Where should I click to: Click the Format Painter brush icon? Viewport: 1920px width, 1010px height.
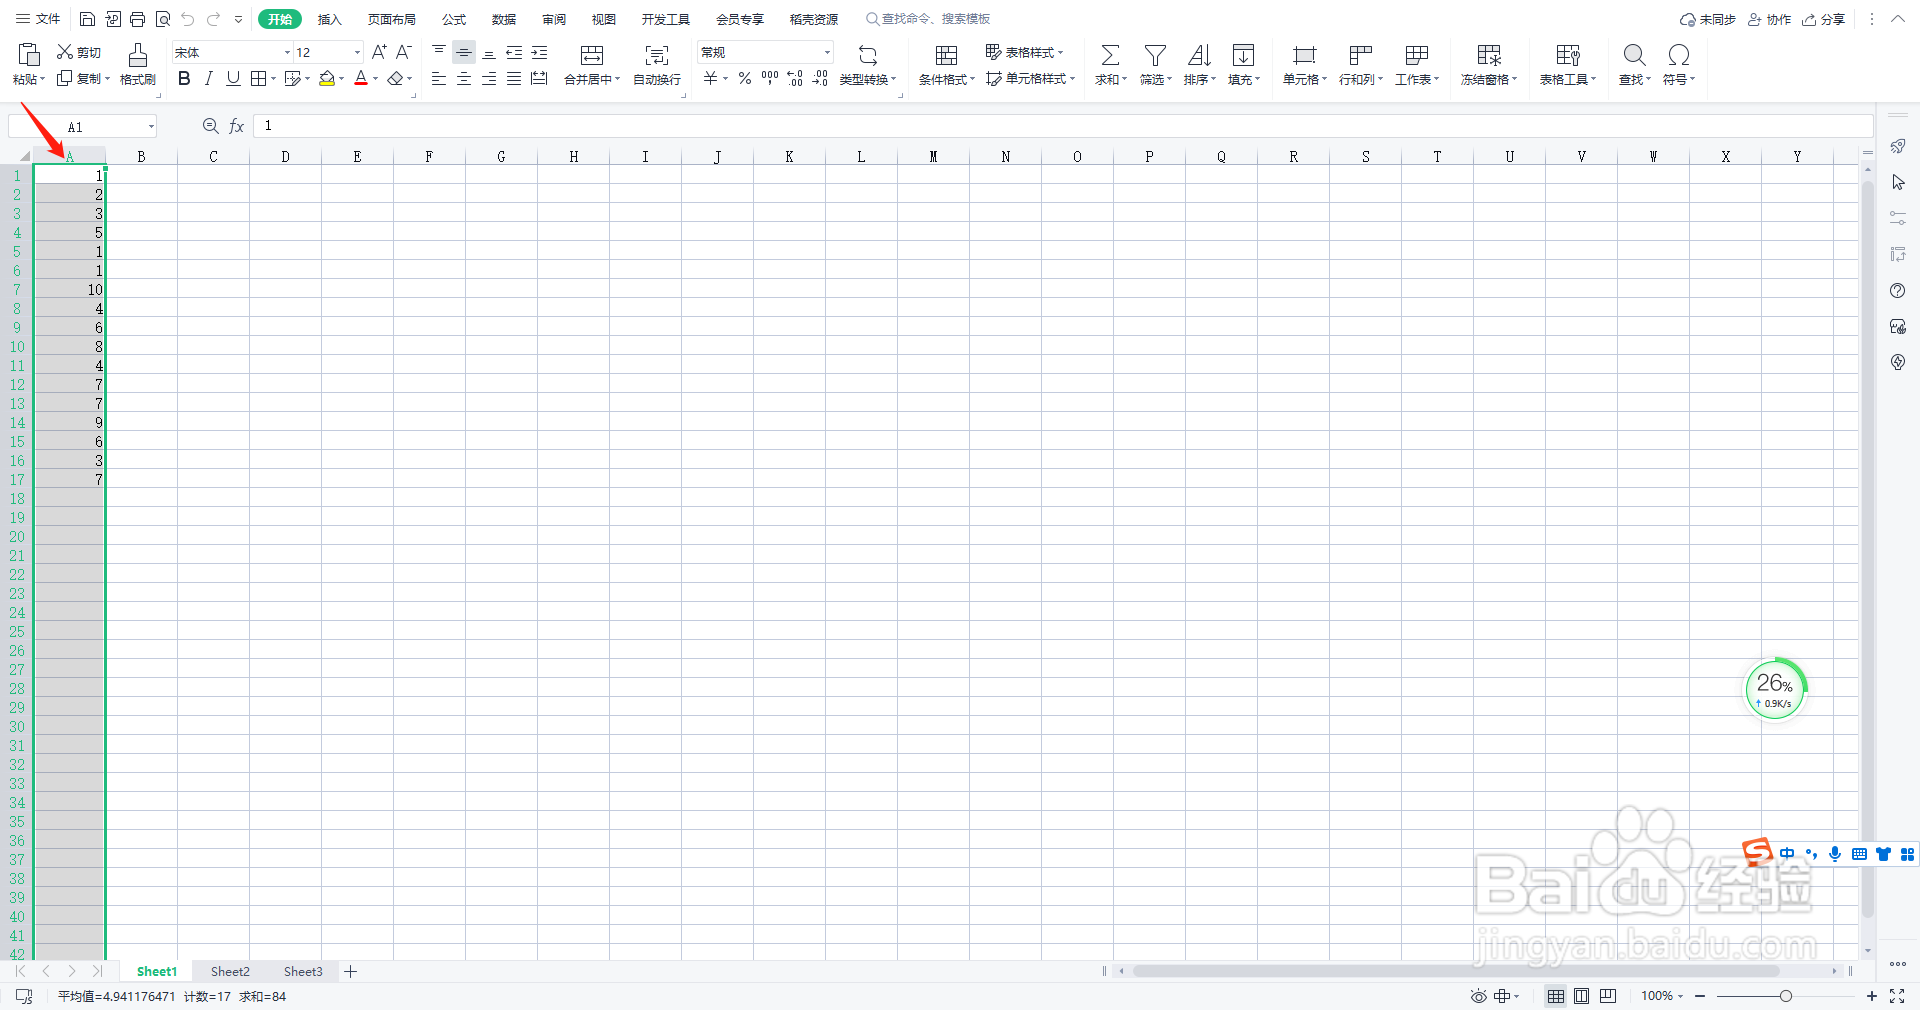[x=138, y=54]
